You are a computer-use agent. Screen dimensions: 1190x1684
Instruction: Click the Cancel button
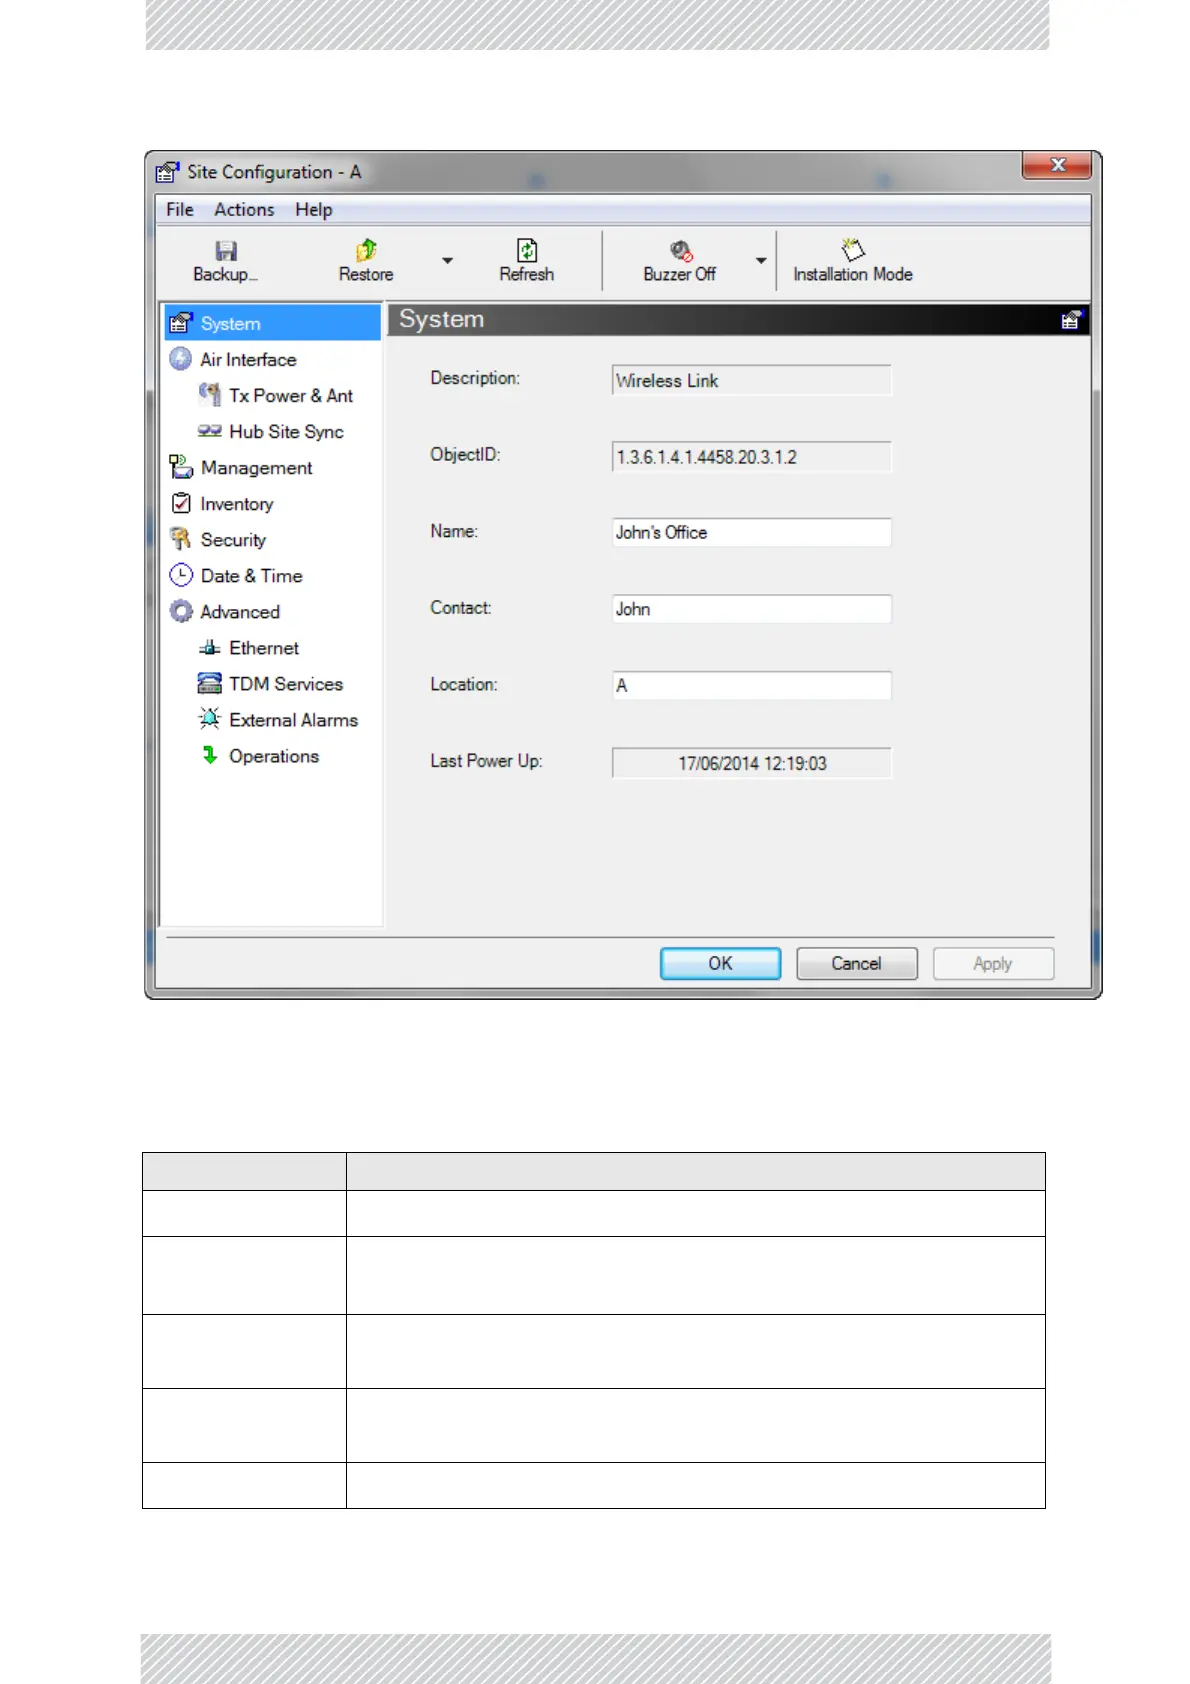[x=857, y=964]
